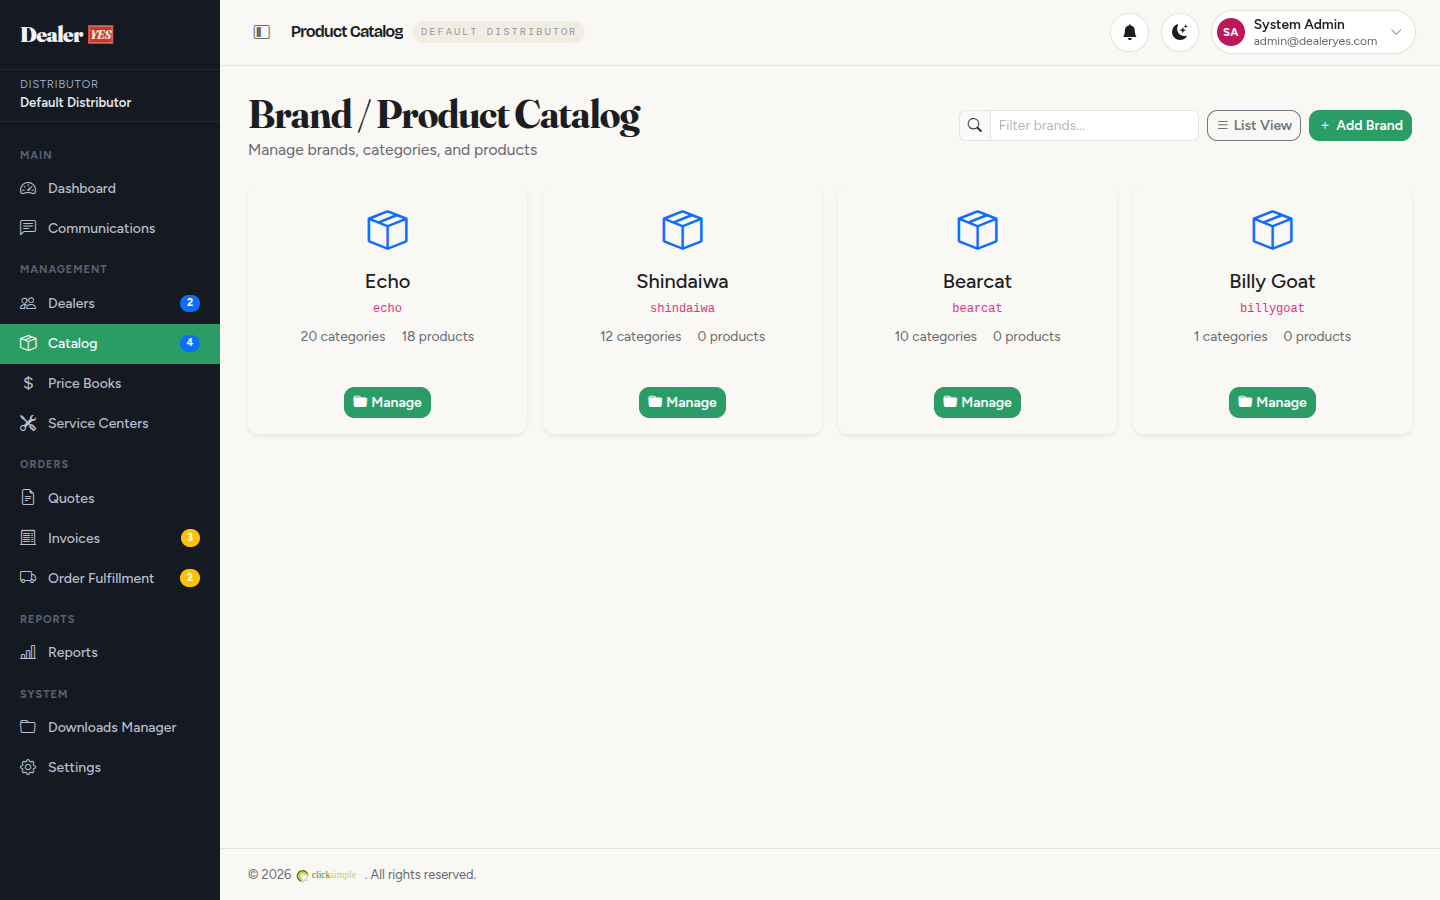Click the Communications chat icon
The image size is (1440, 900).
28,228
